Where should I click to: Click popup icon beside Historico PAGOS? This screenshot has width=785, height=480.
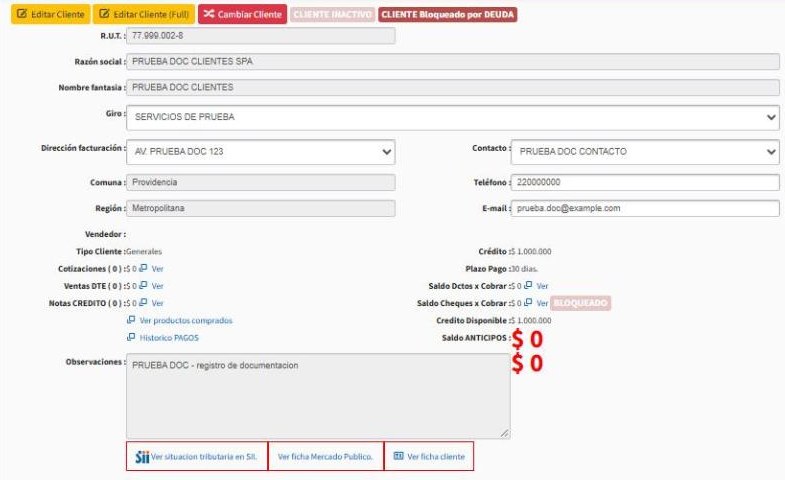[x=131, y=337]
